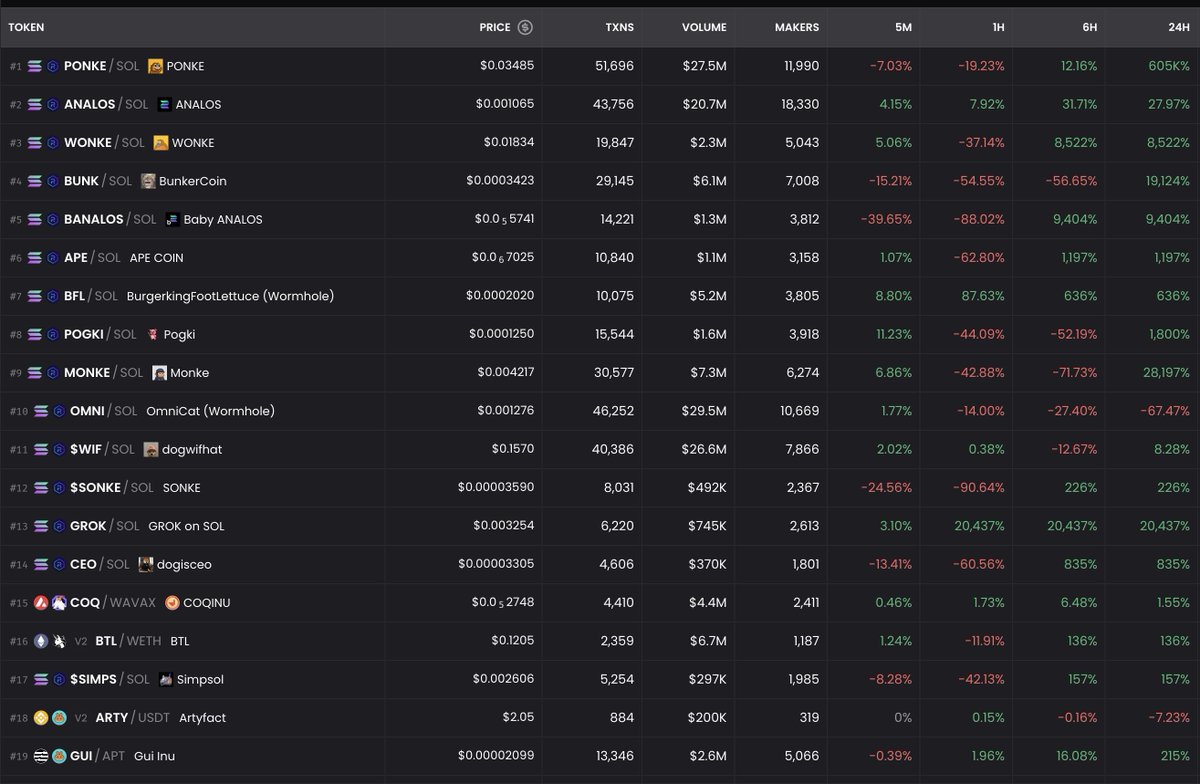The width and height of the screenshot is (1200, 784).
Task: Click the DEX icon in GUI row
Action: click(59, 756)
